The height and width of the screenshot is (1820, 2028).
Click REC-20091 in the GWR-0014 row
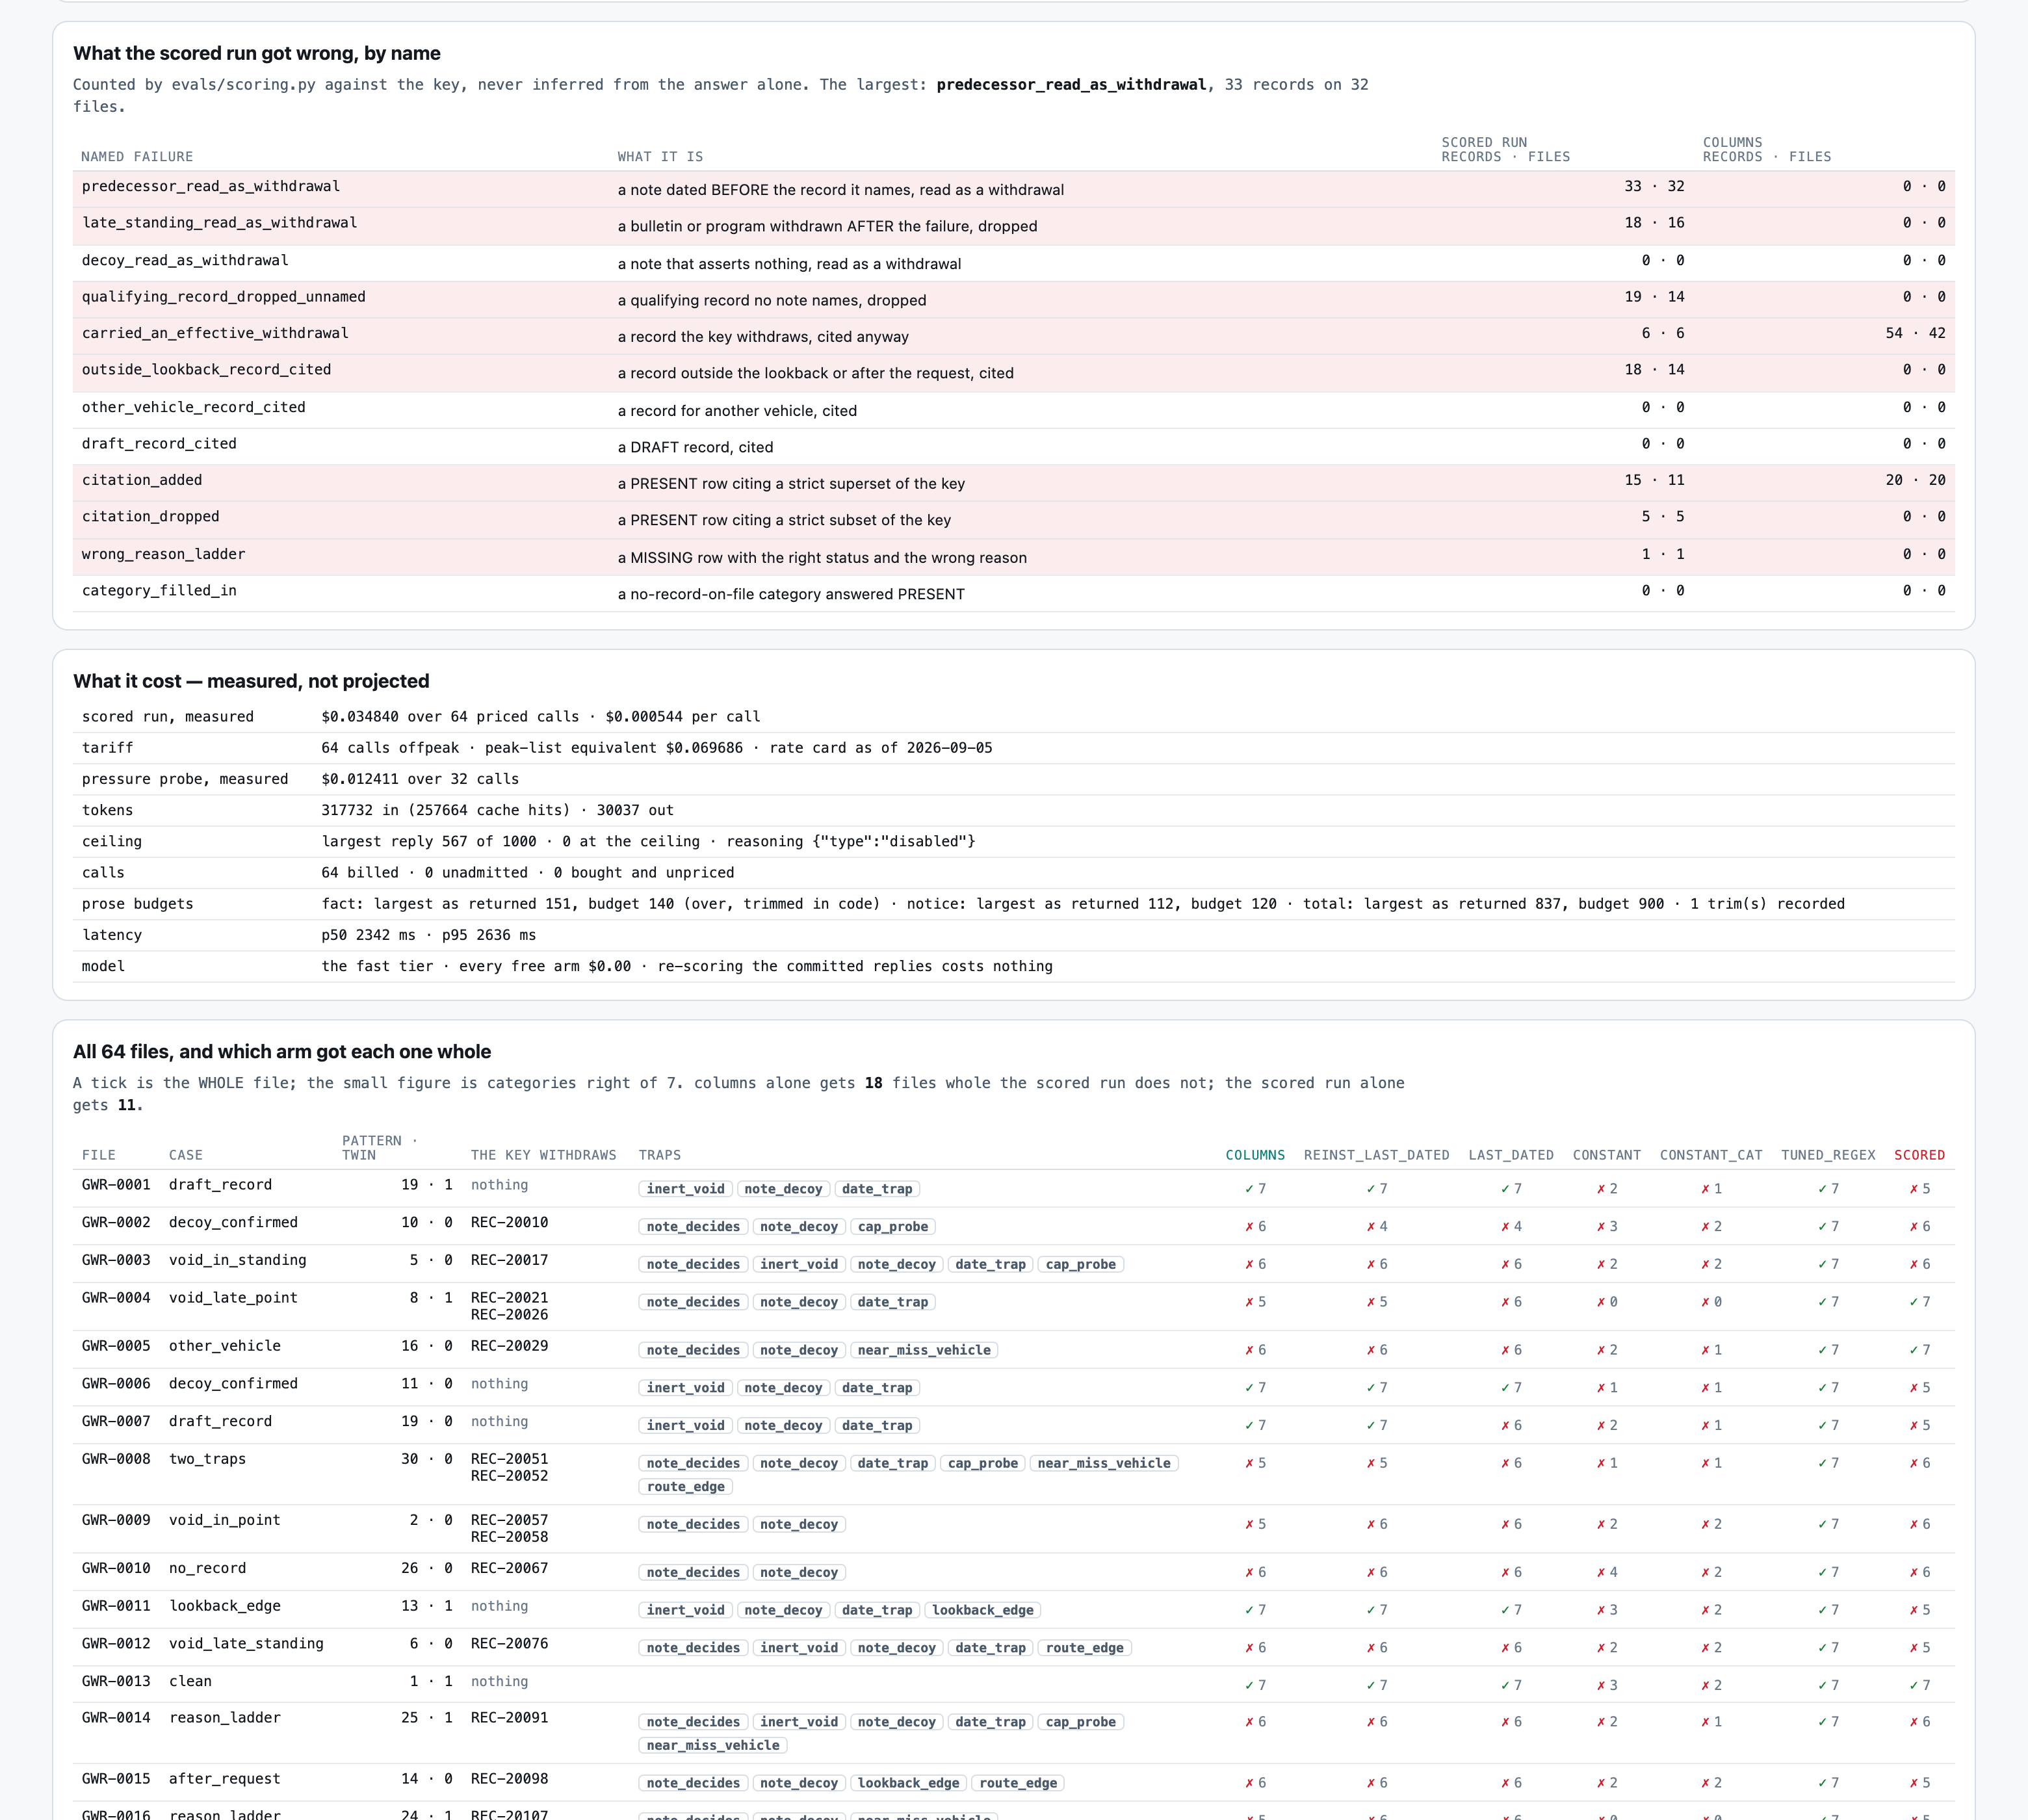[509, 1718]
